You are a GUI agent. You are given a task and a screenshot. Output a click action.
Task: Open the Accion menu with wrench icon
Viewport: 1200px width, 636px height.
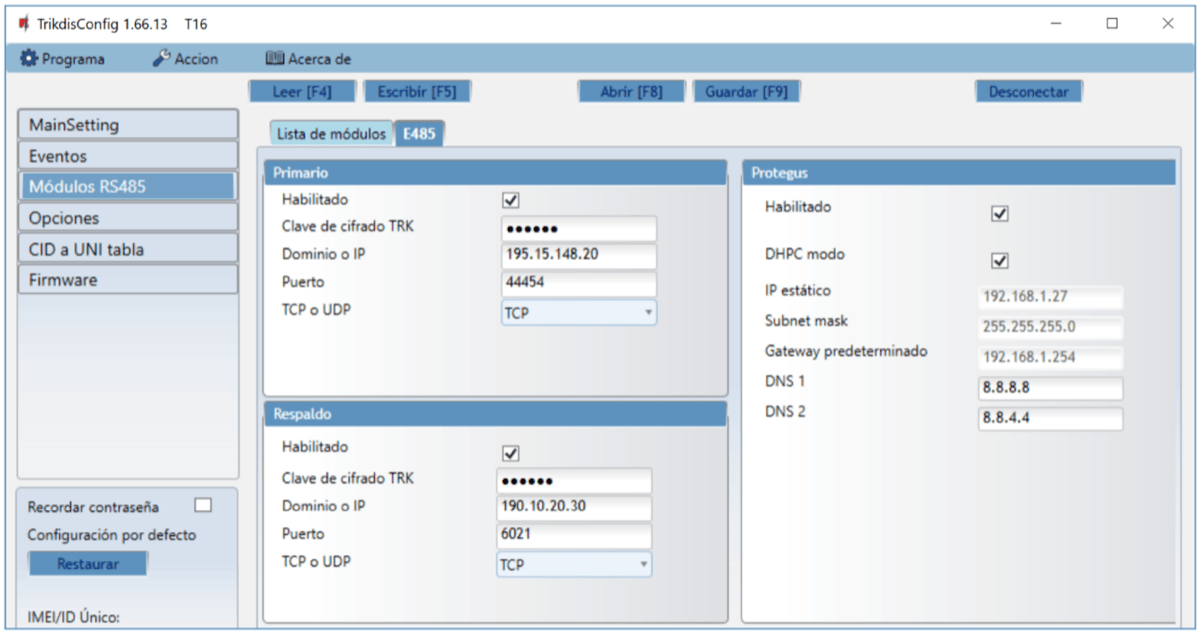tap(185, 59)
